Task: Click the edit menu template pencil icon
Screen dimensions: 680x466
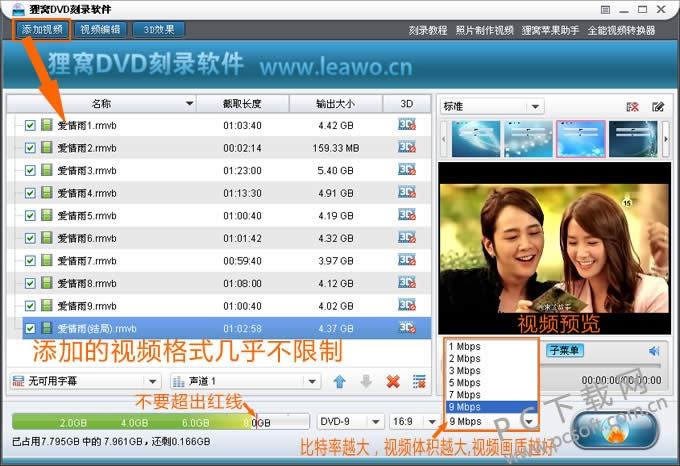Action: click(658, 106)
